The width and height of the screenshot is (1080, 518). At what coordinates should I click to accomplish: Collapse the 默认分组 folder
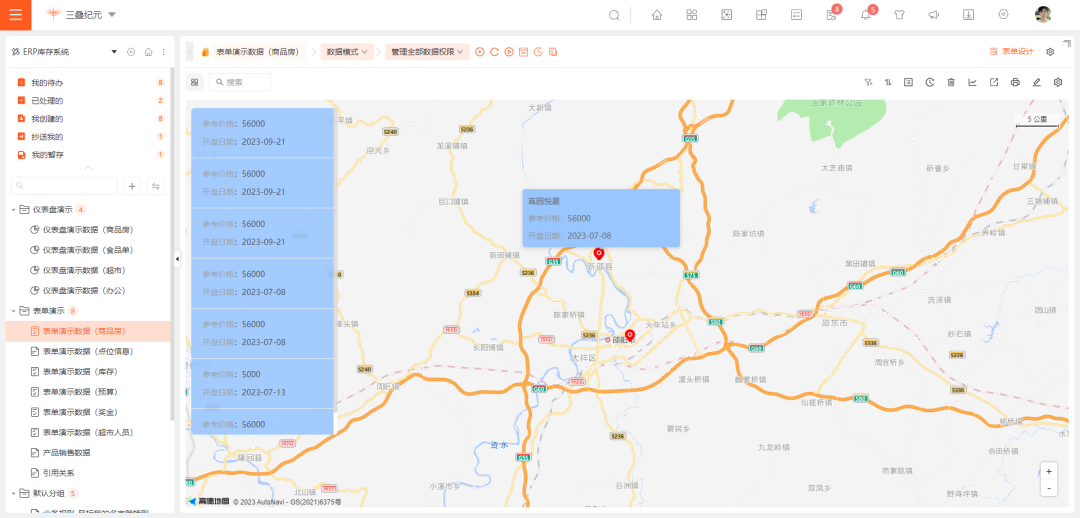(14, 493)
